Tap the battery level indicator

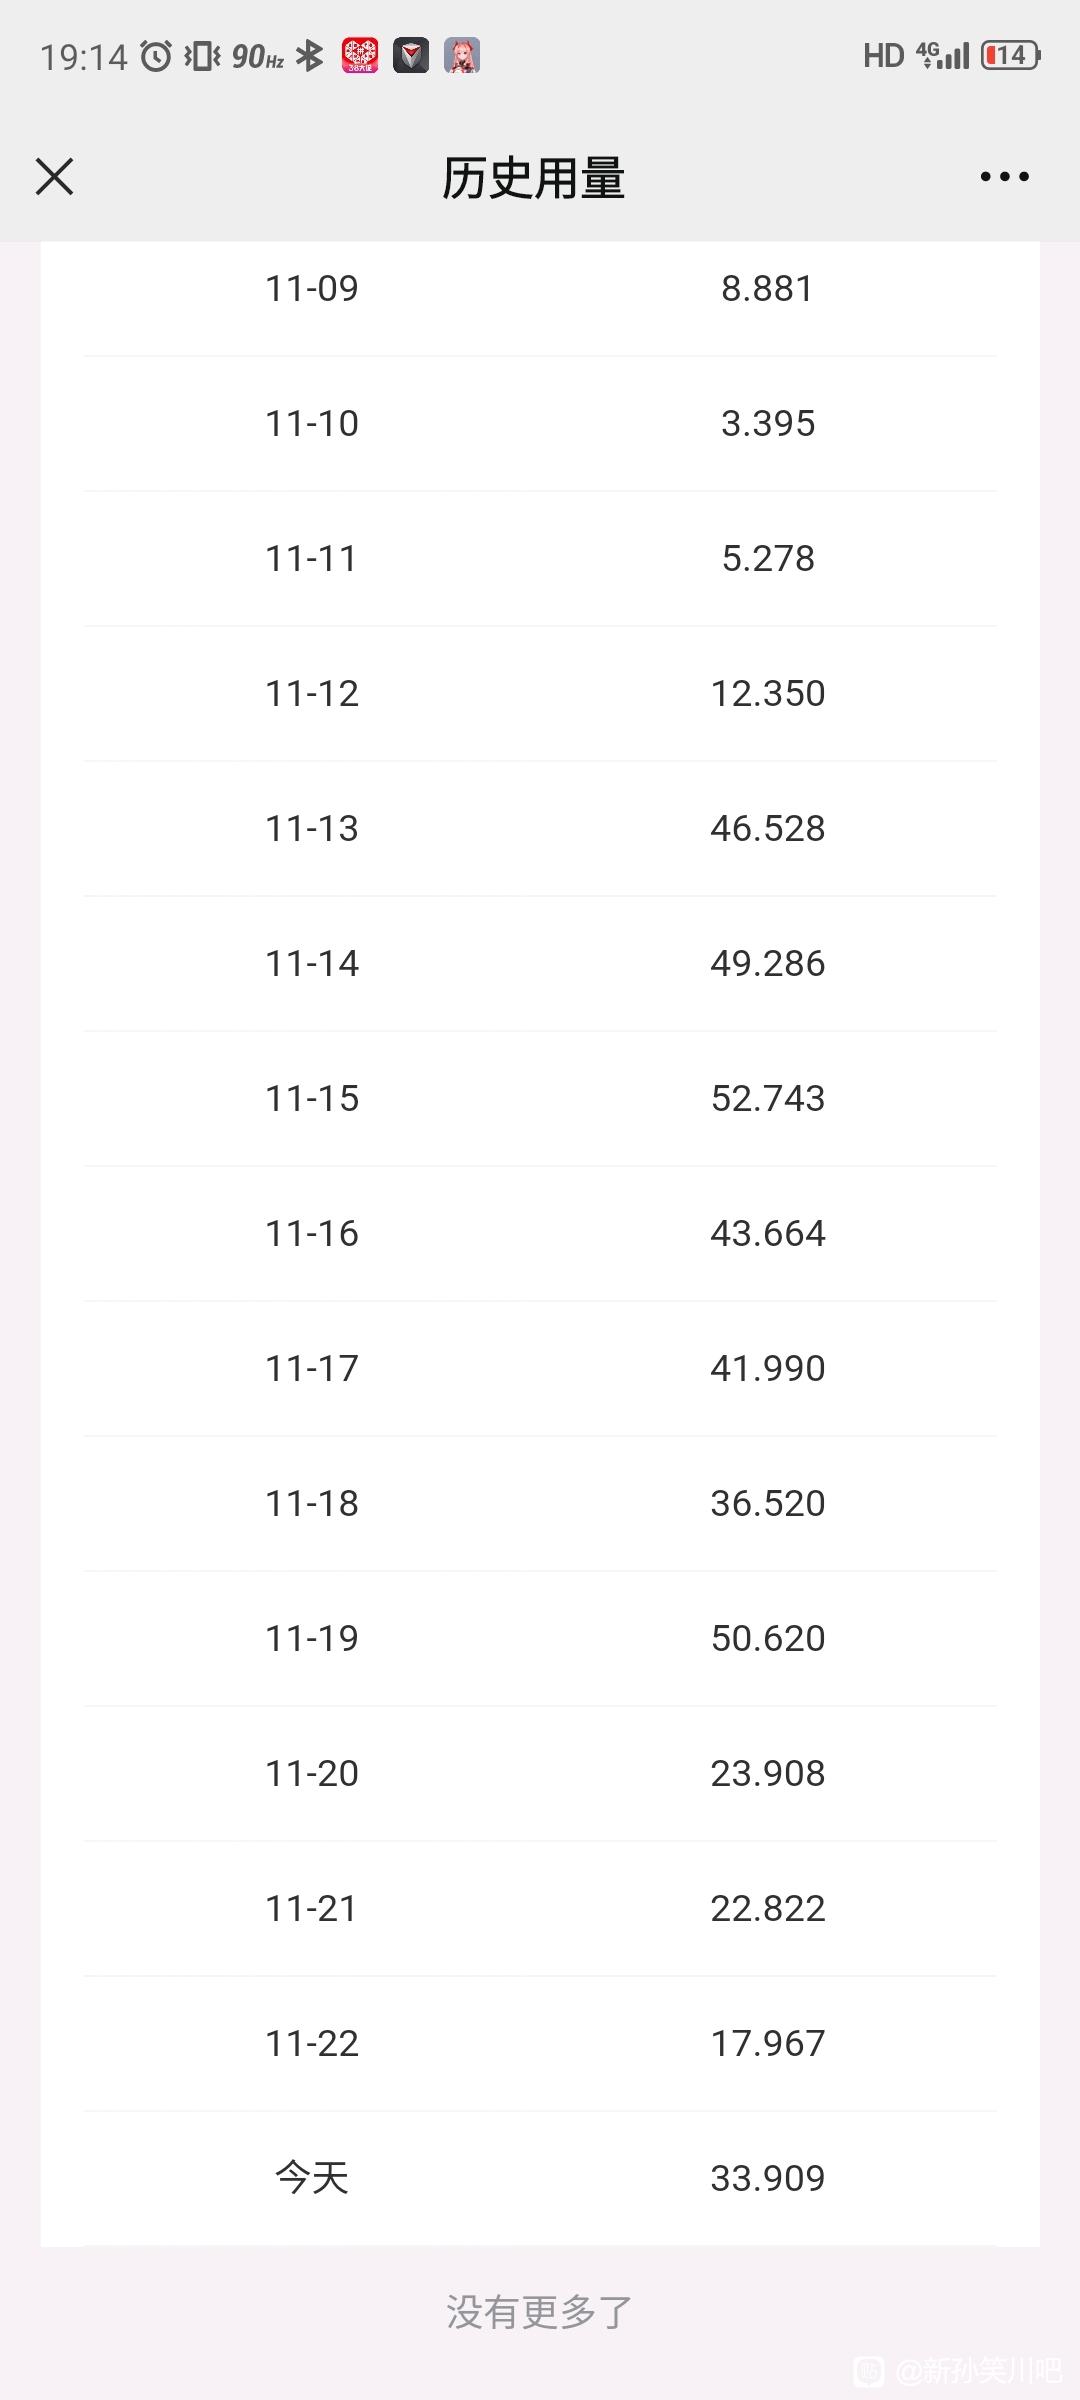[1011, 55]
